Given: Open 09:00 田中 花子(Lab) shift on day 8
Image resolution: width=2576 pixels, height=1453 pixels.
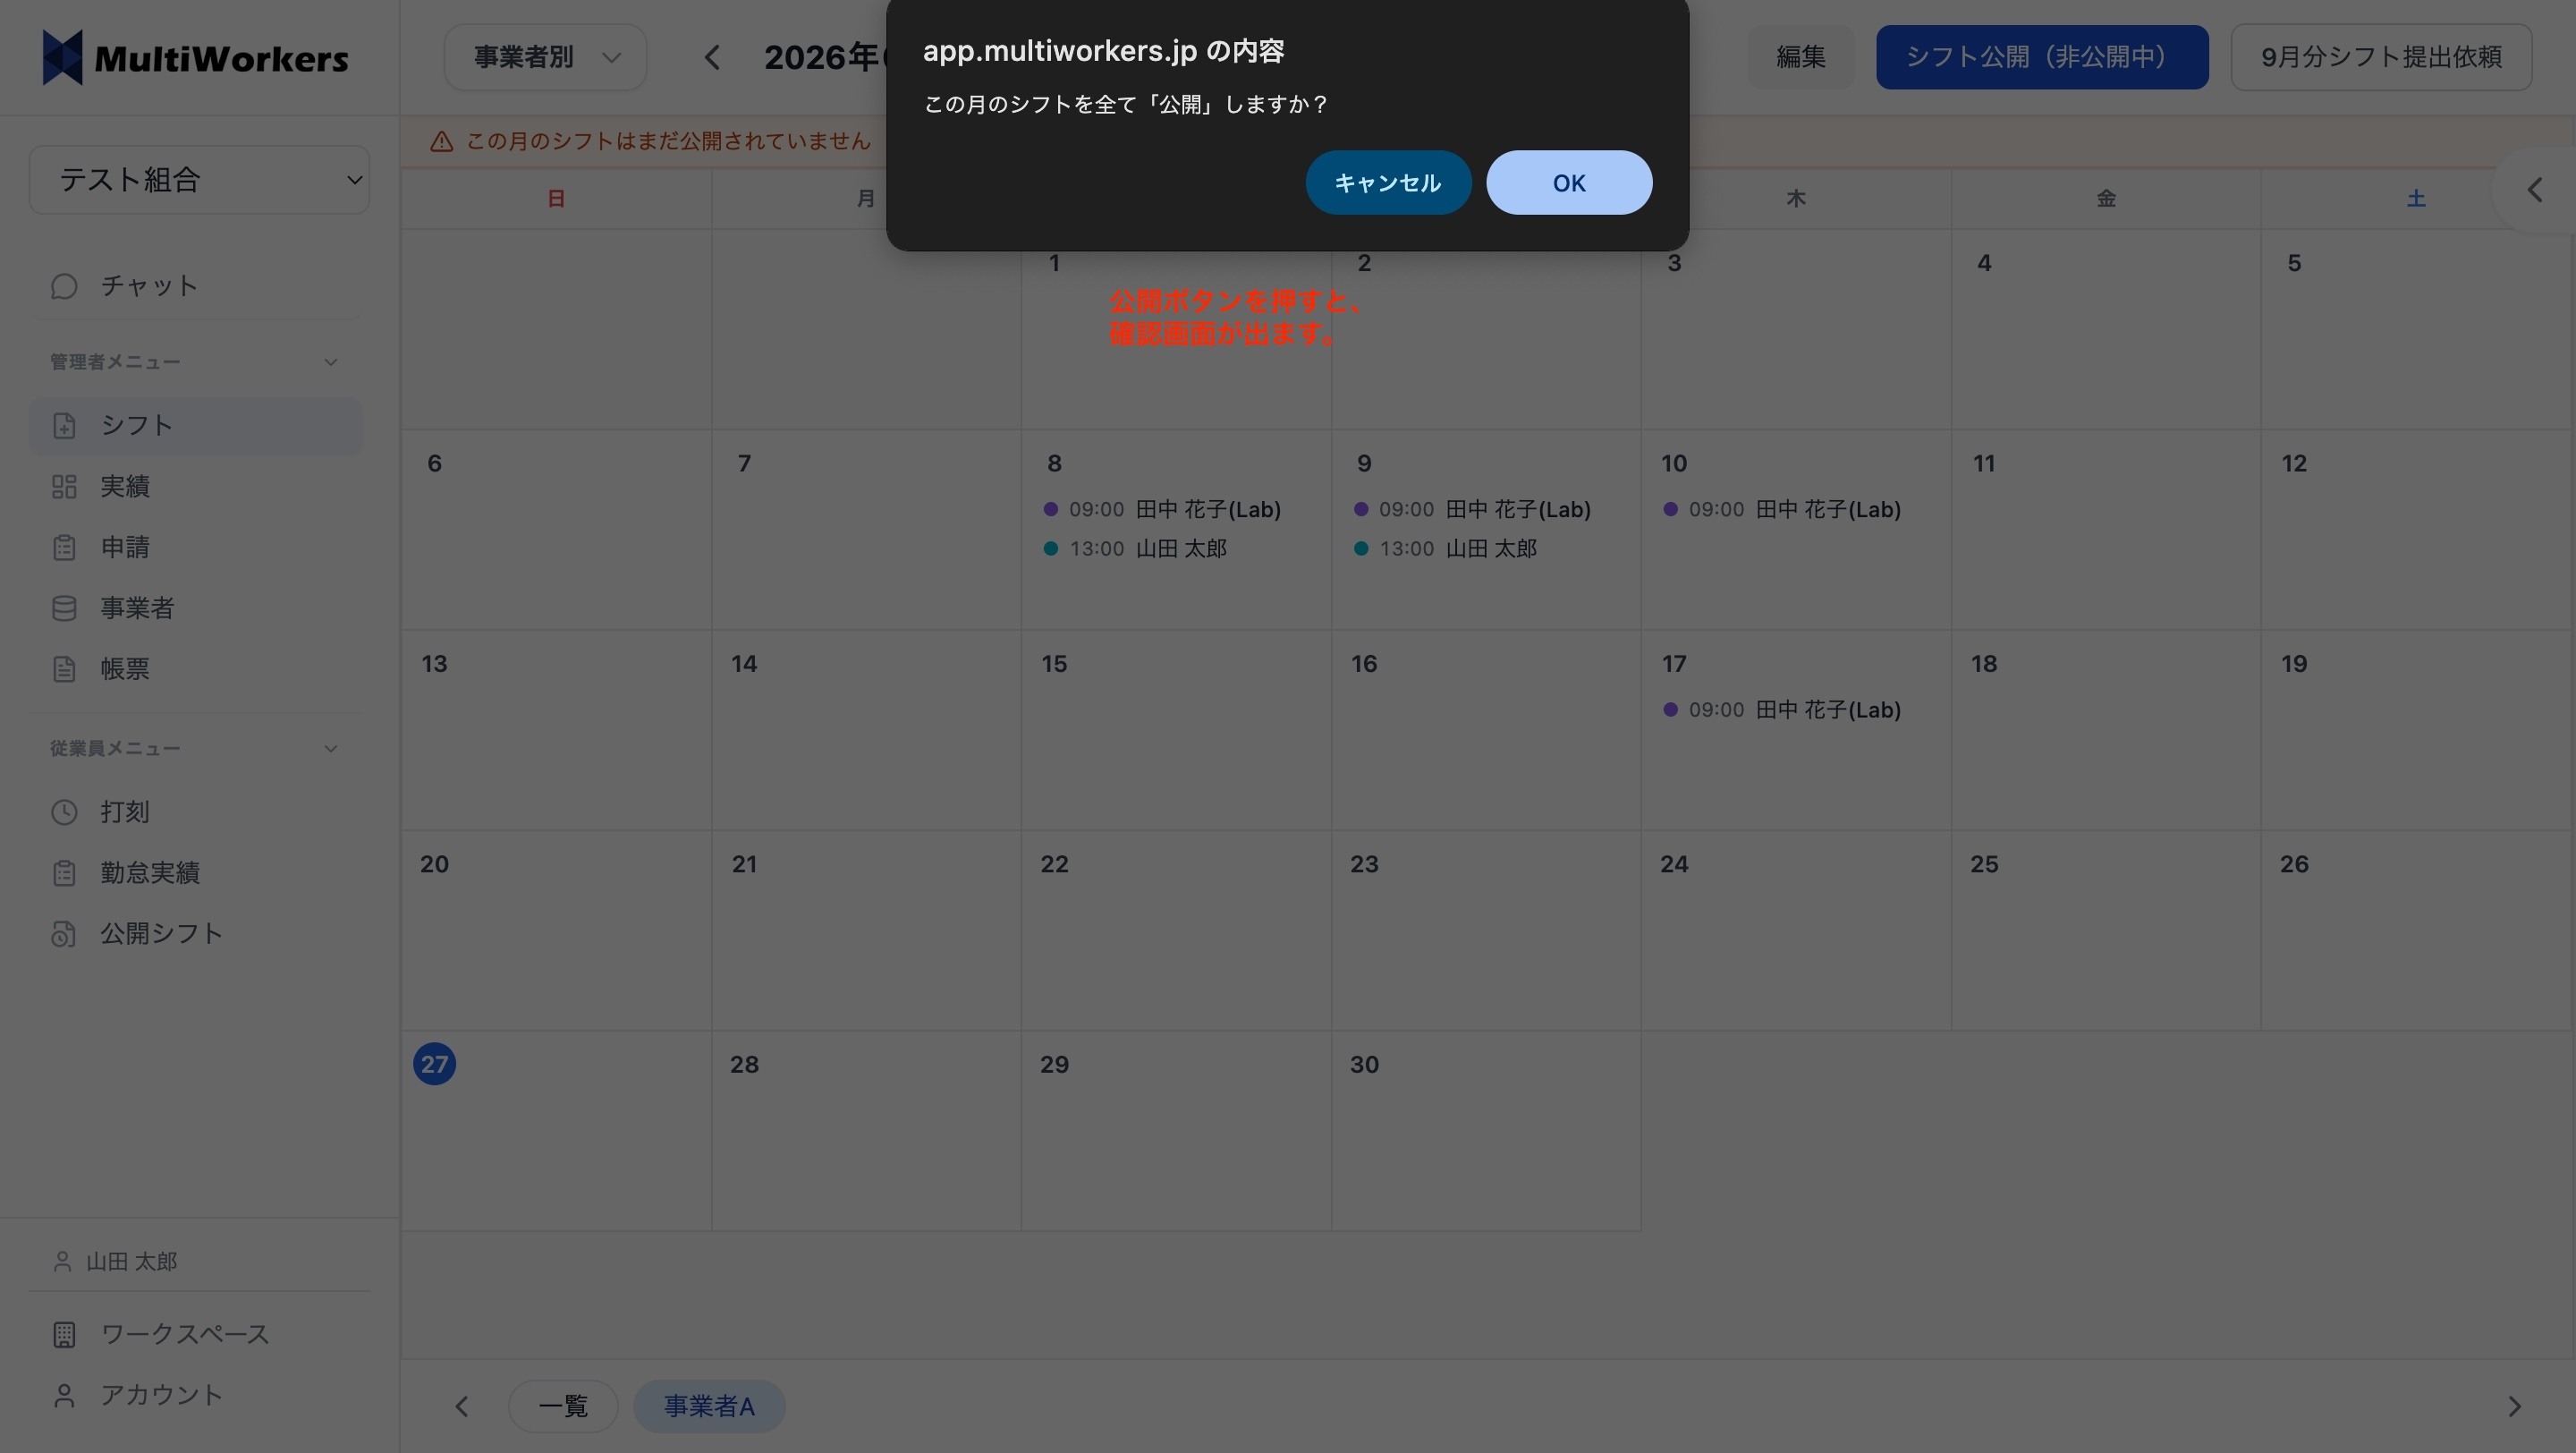Looking at the screenshot, I should click(x=1162, y=510).
